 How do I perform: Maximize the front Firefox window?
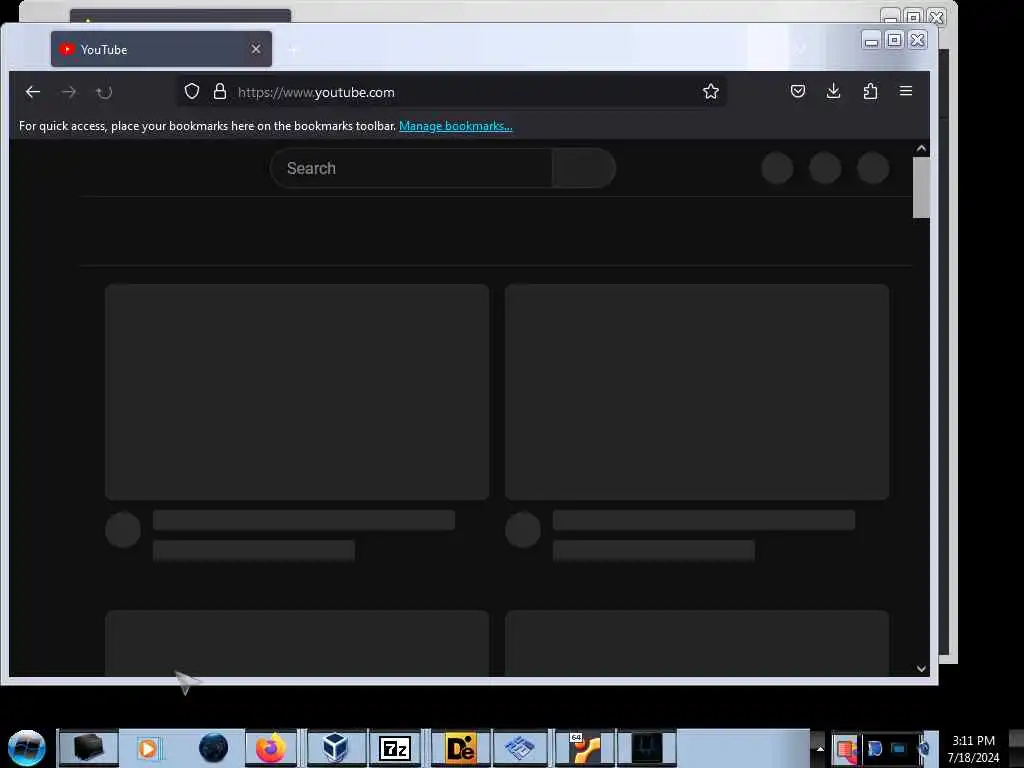tap(895, 40)
